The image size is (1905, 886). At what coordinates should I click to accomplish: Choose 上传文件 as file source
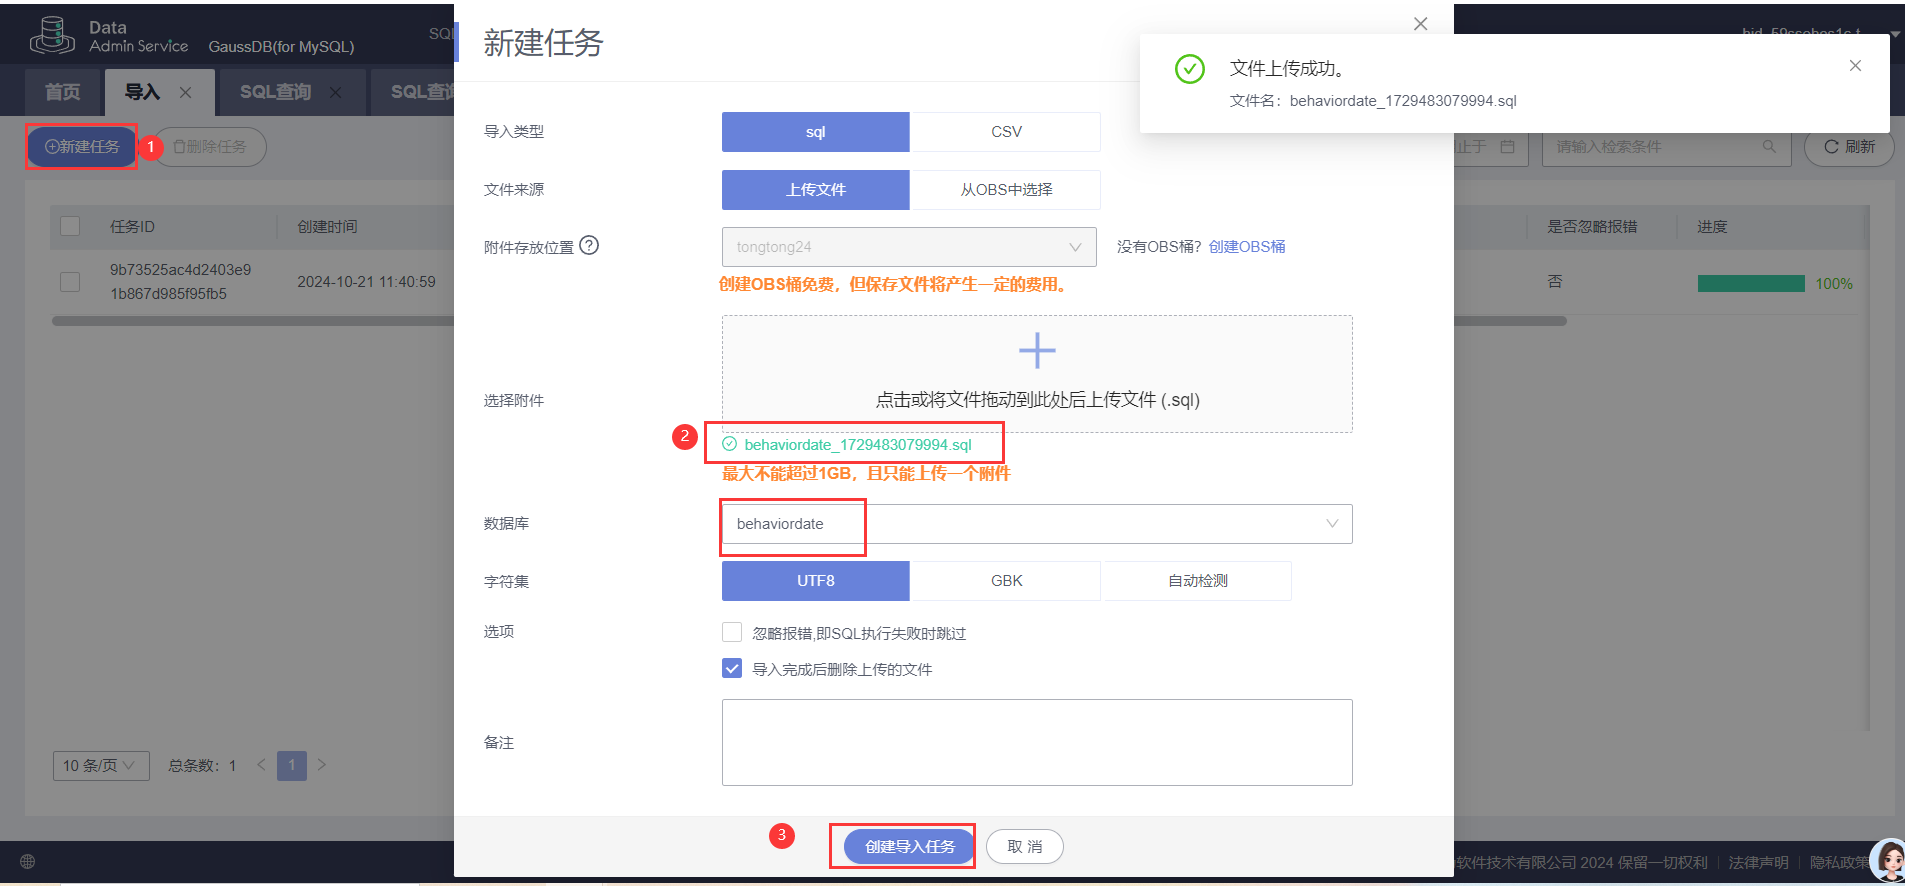pos(816,190)
